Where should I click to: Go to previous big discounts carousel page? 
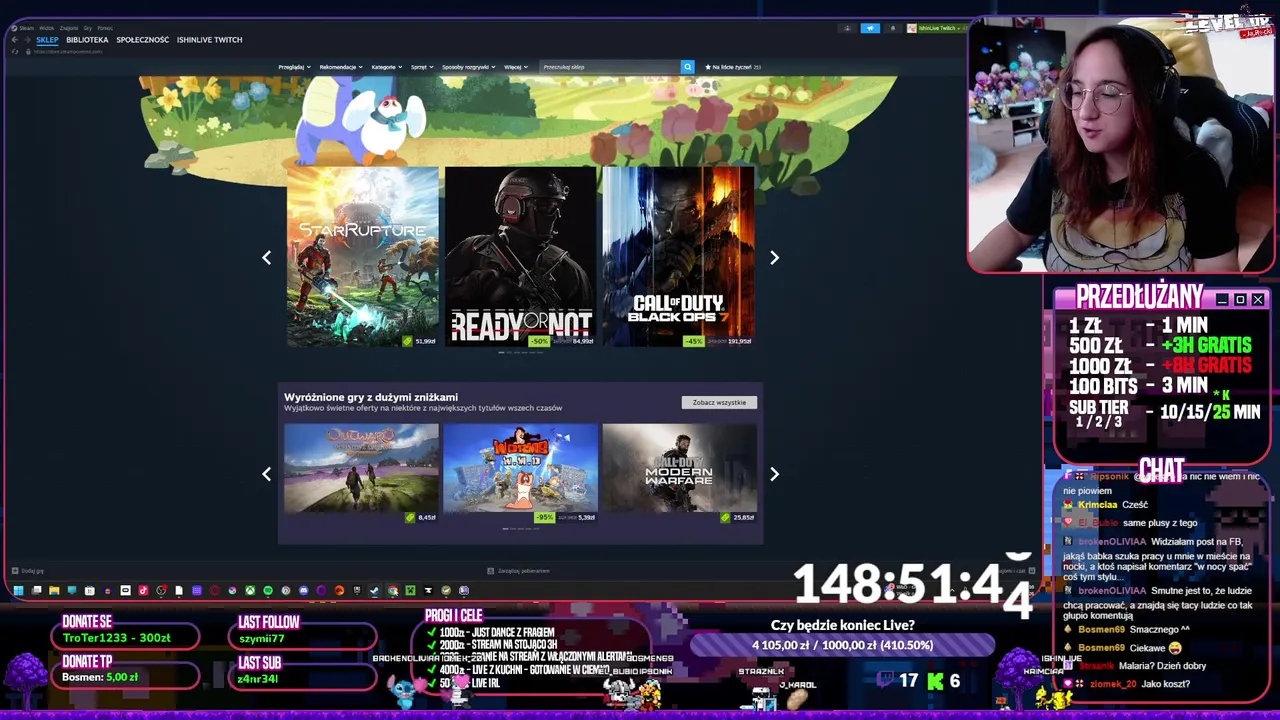tap(266, 474)
